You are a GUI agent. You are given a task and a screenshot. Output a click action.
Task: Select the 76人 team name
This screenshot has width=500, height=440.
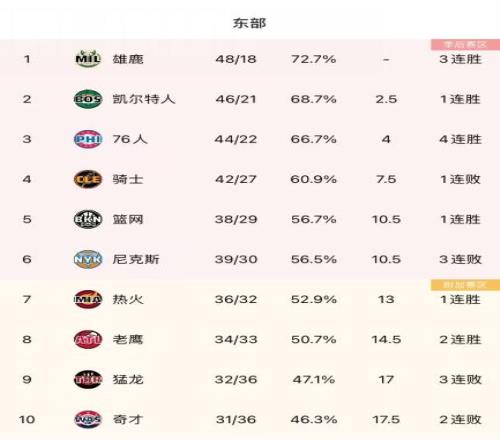click(130, 139)
